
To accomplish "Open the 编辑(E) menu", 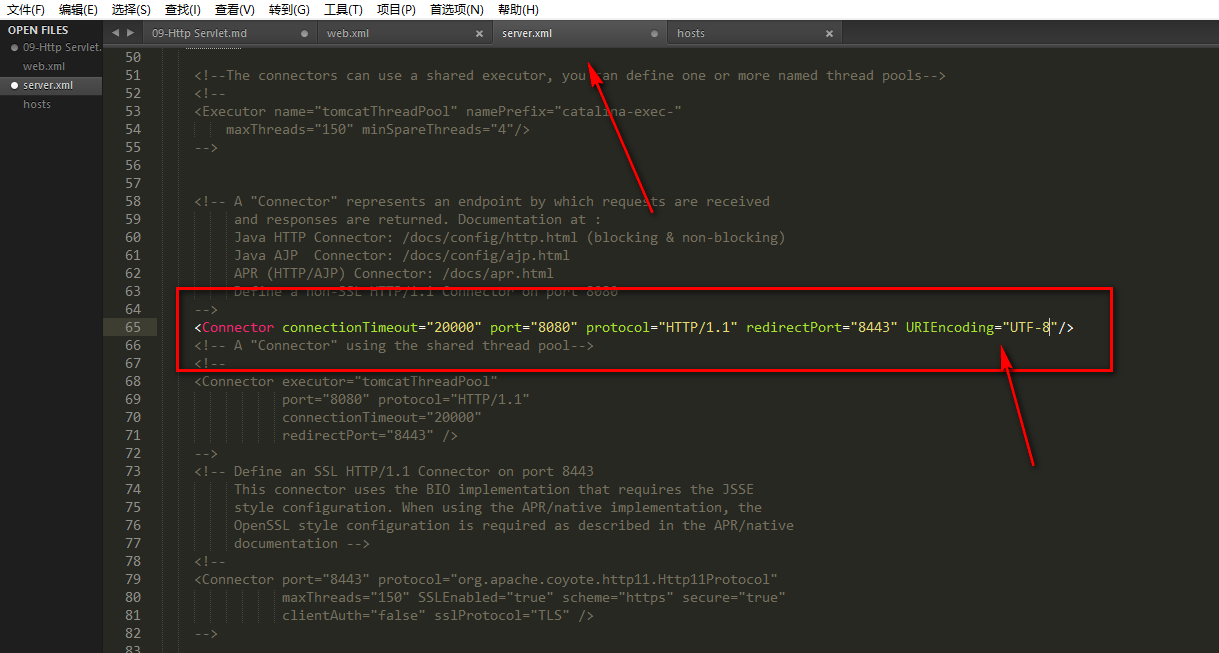I will [x=78, y=9].
